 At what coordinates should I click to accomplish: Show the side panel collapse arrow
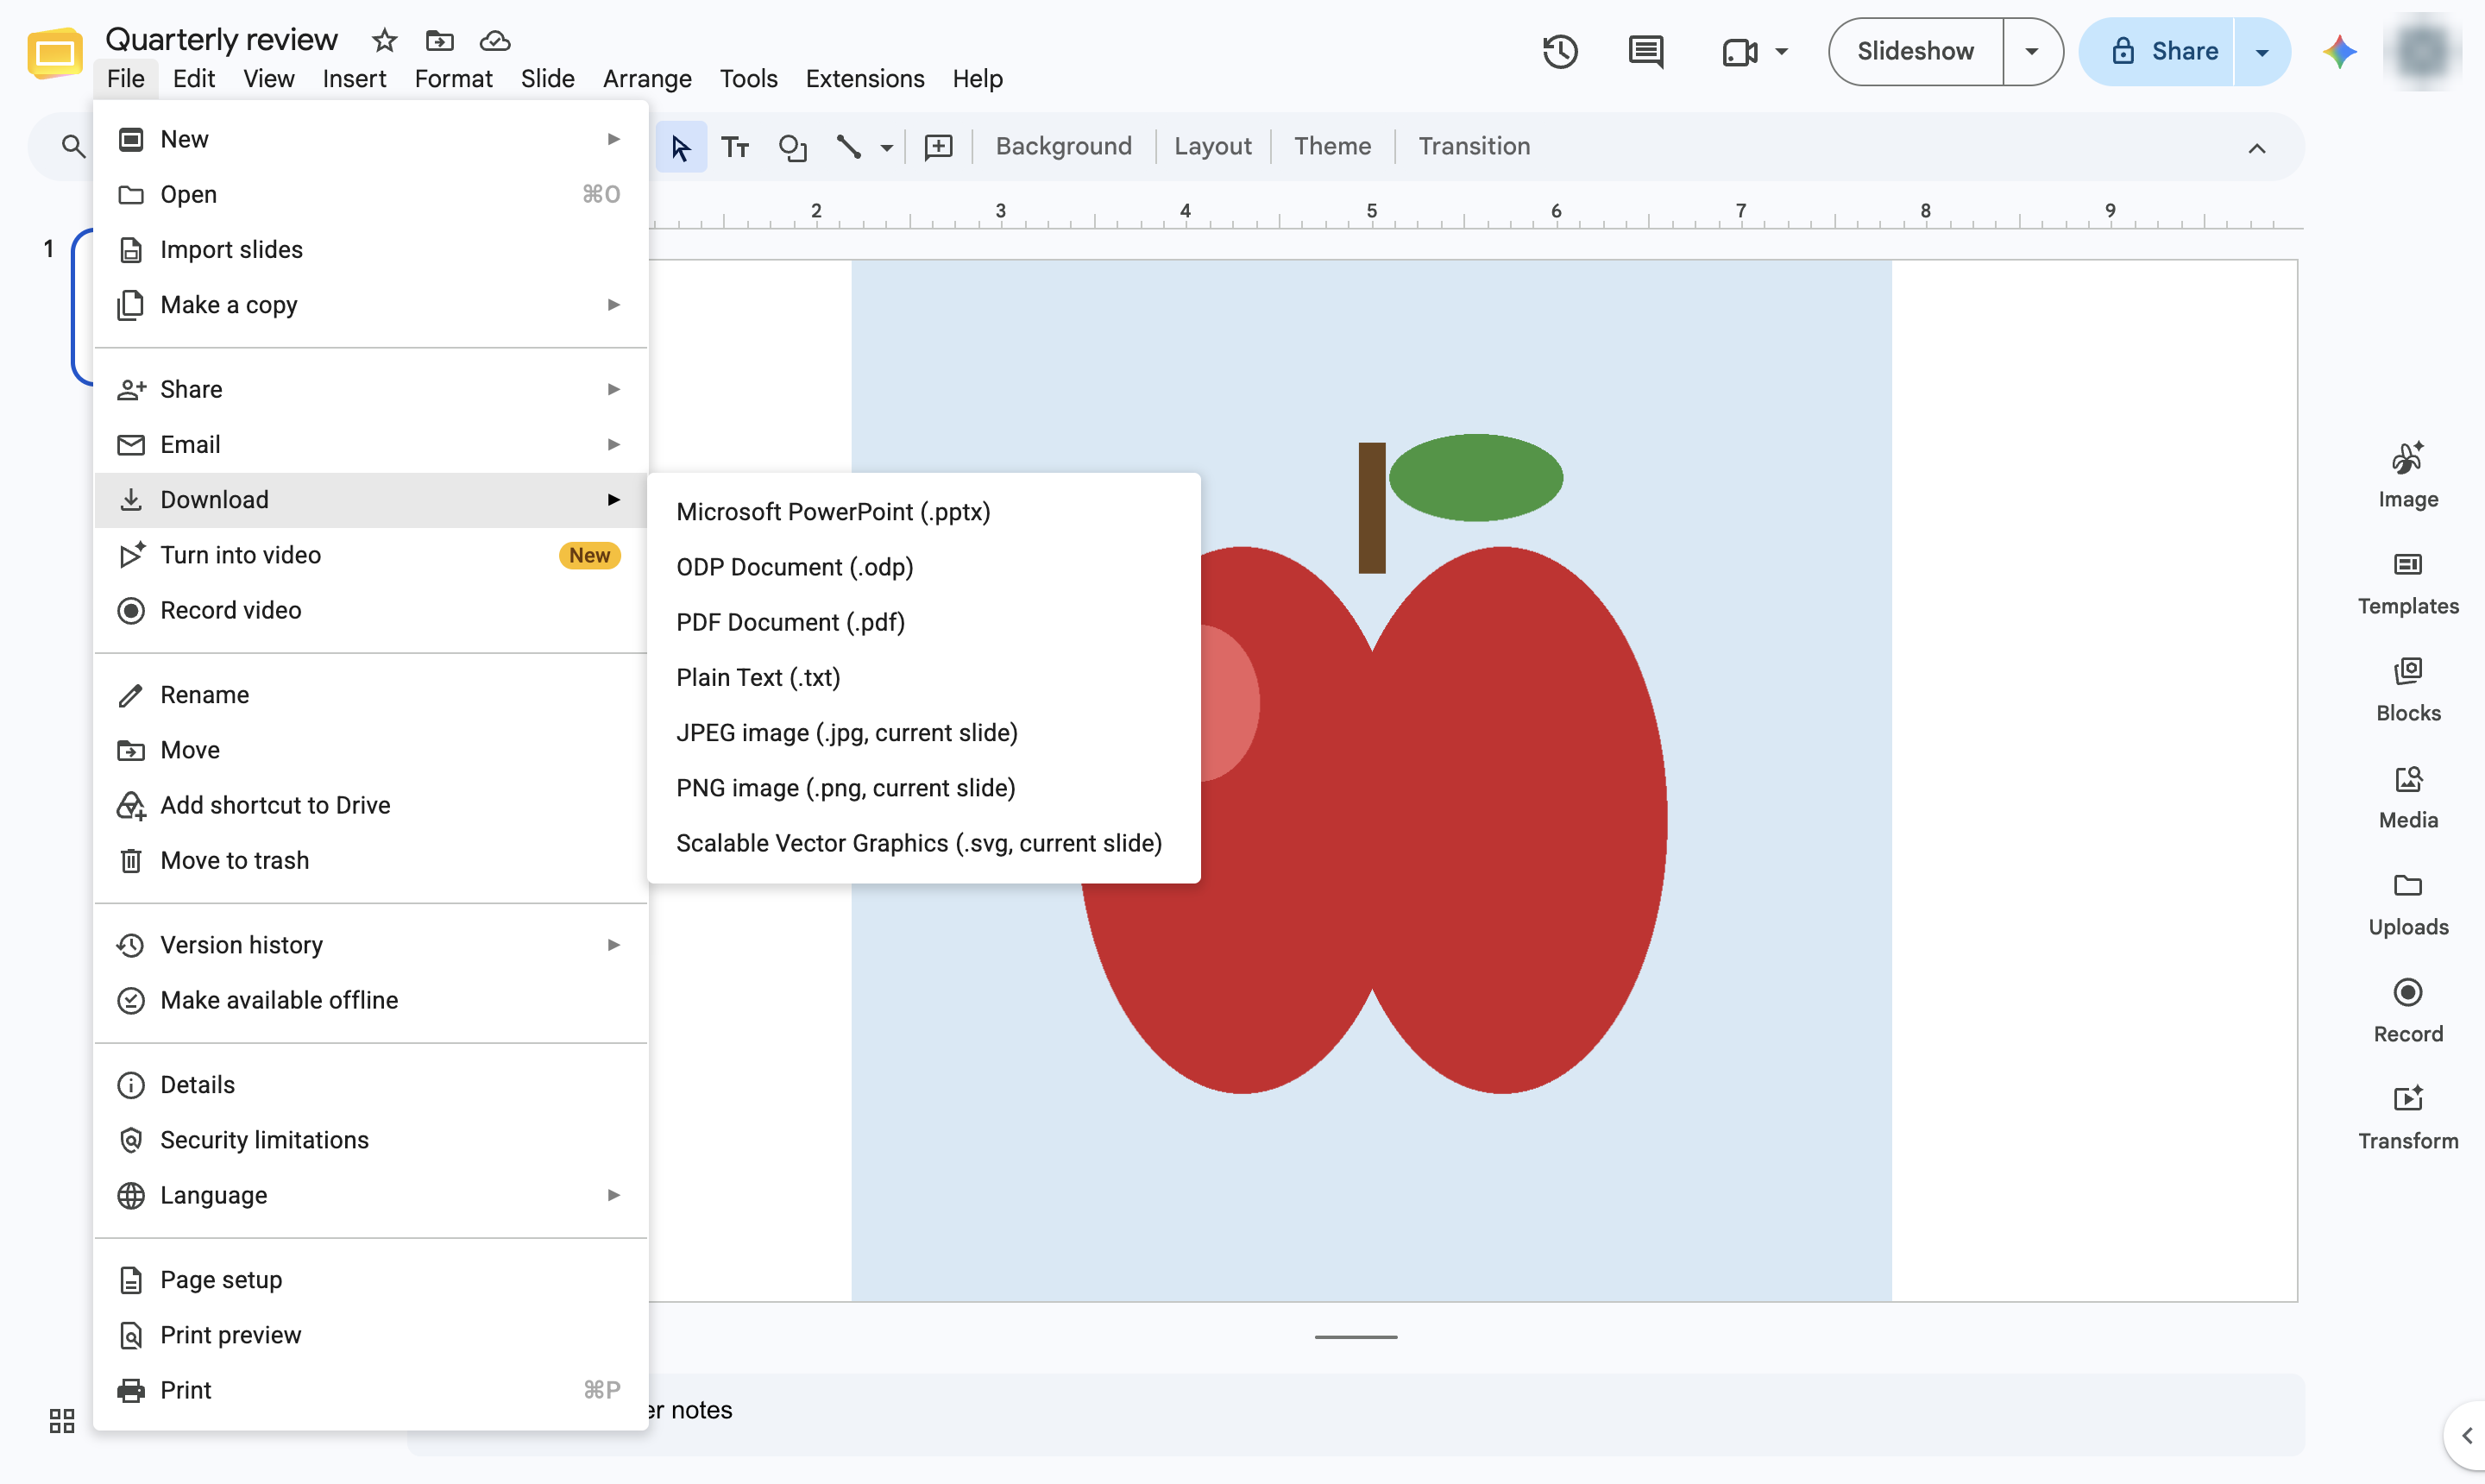tap(2466, 1436)
